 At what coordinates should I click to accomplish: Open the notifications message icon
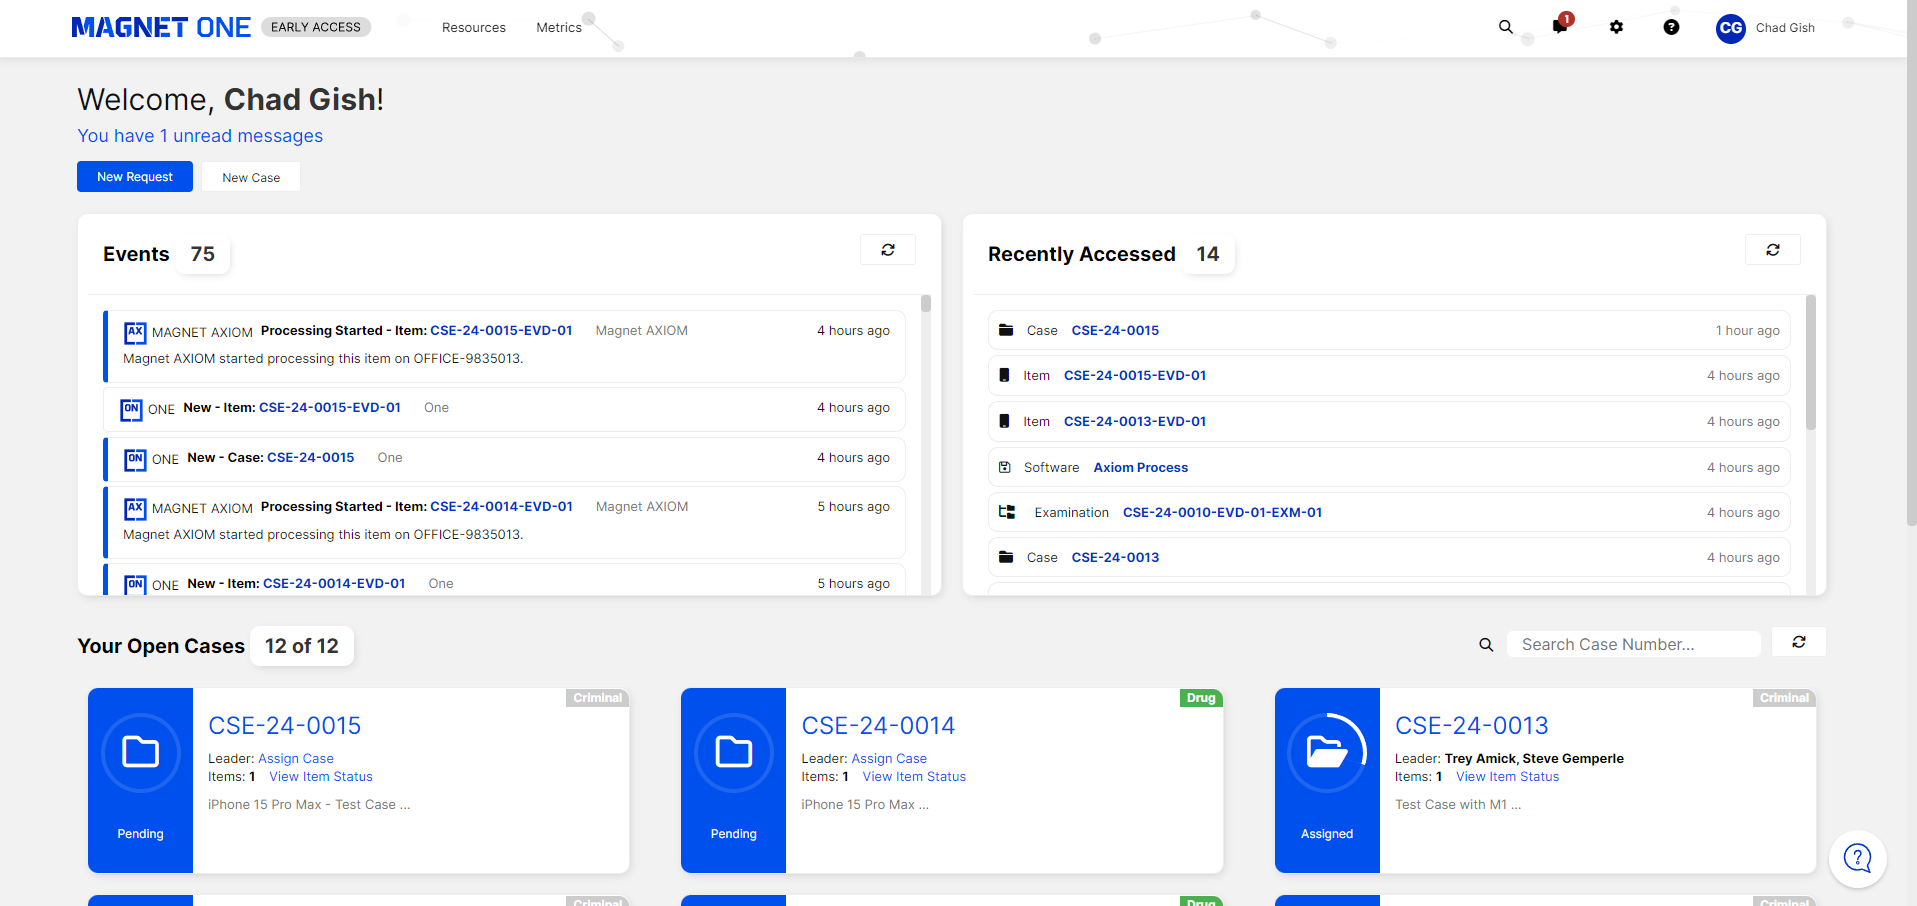(1560, 27)
